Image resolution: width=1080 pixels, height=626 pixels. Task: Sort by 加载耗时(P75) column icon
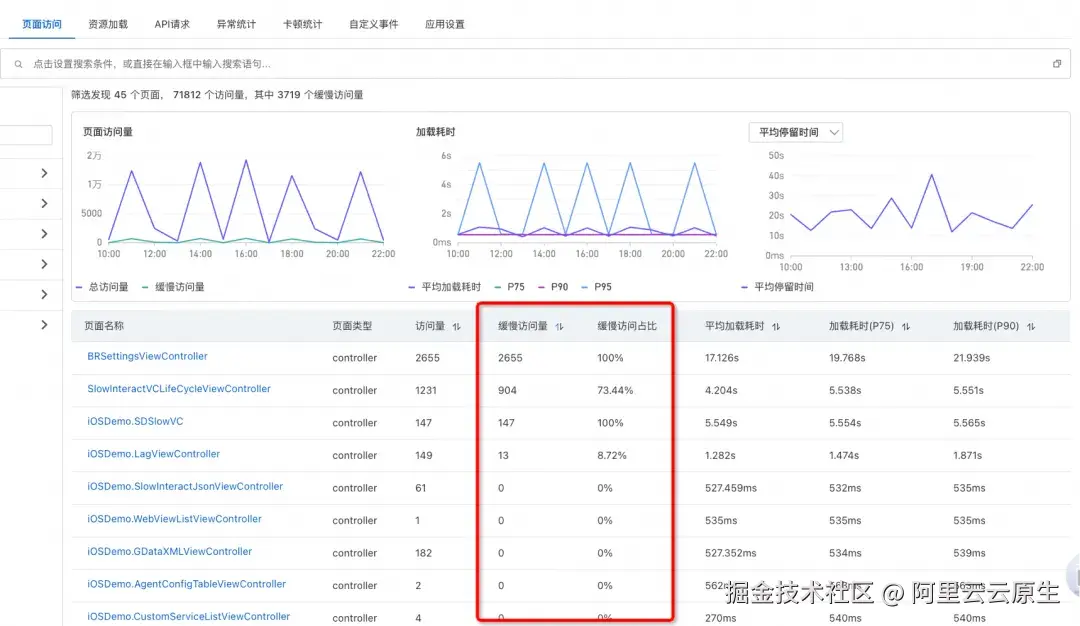(906, 326)
